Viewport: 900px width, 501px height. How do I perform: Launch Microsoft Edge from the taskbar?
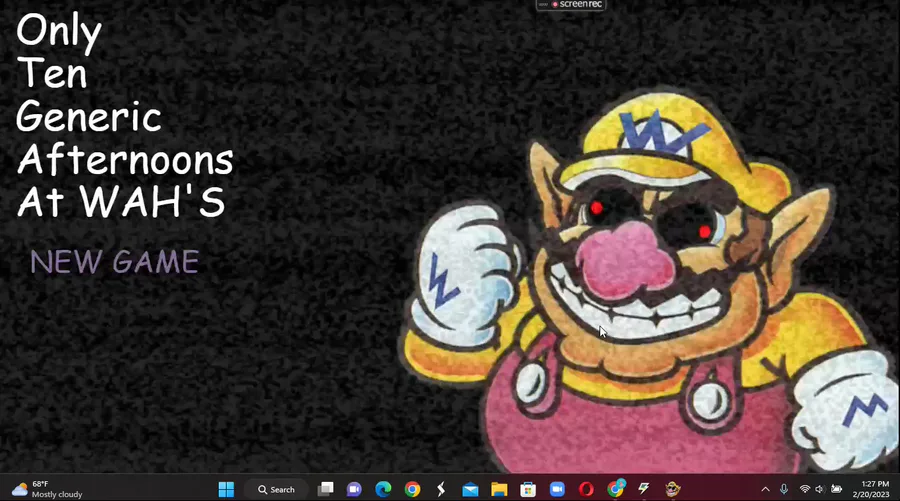coord(383,490)
